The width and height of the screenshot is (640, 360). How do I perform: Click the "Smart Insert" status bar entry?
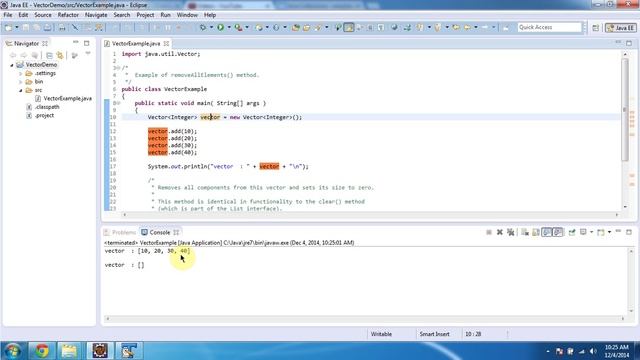point(434,334)
